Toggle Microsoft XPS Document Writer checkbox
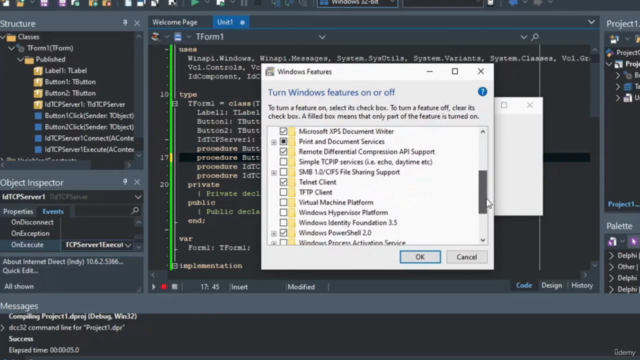640x360 pixels. coord(283,131)
